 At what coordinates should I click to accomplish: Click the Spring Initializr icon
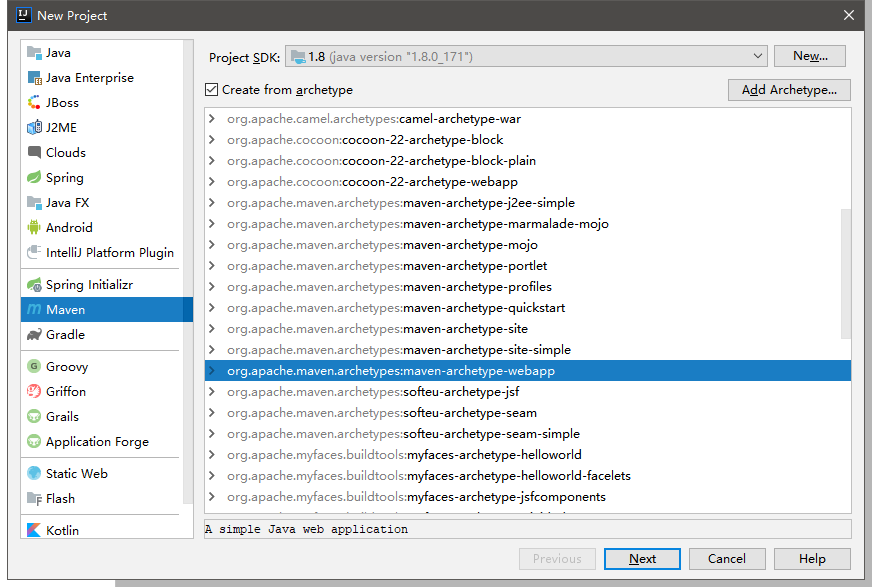click(x=34, y=285)
